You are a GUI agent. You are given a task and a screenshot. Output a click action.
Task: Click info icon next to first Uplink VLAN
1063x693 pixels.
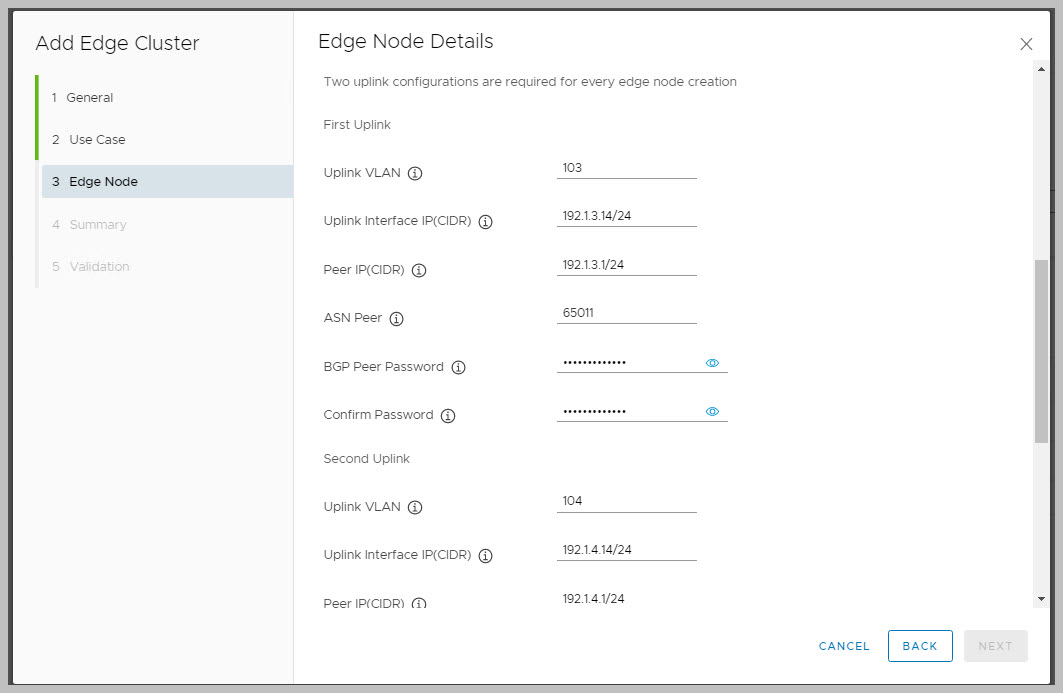pos(415,173)
